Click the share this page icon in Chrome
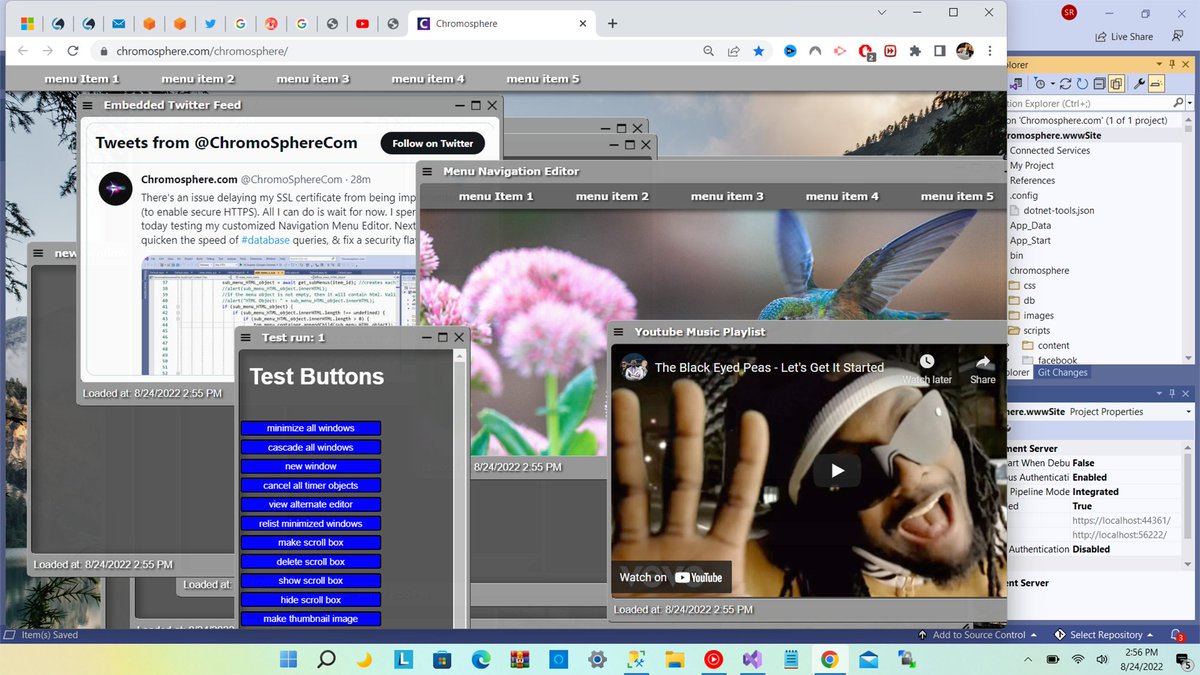The width and height of the screenshot is (1200, 675). (733, 51)
